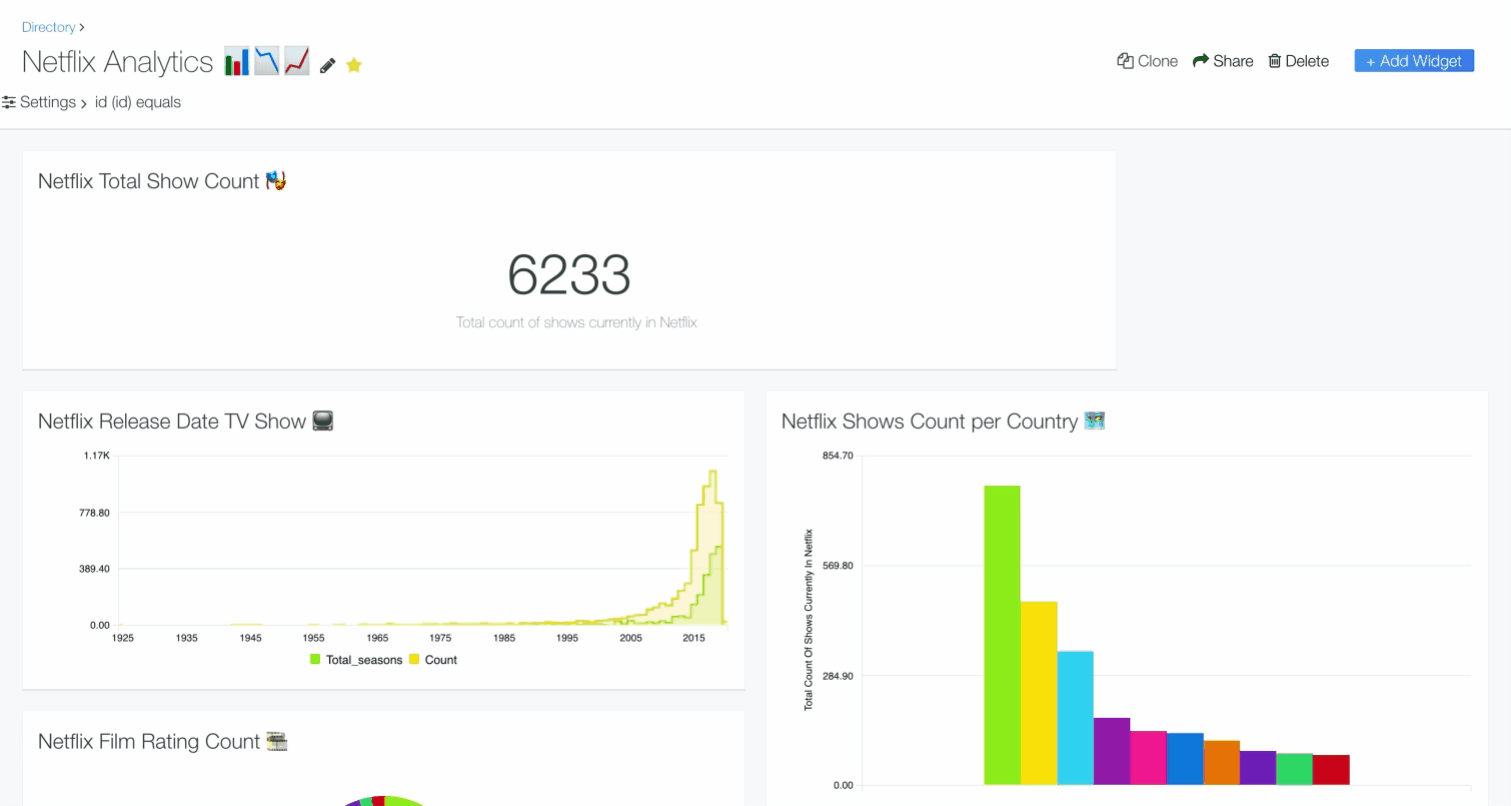Click the red bar in country chart
This screenshot has width=1511, height=806.
coord(1331,770)
